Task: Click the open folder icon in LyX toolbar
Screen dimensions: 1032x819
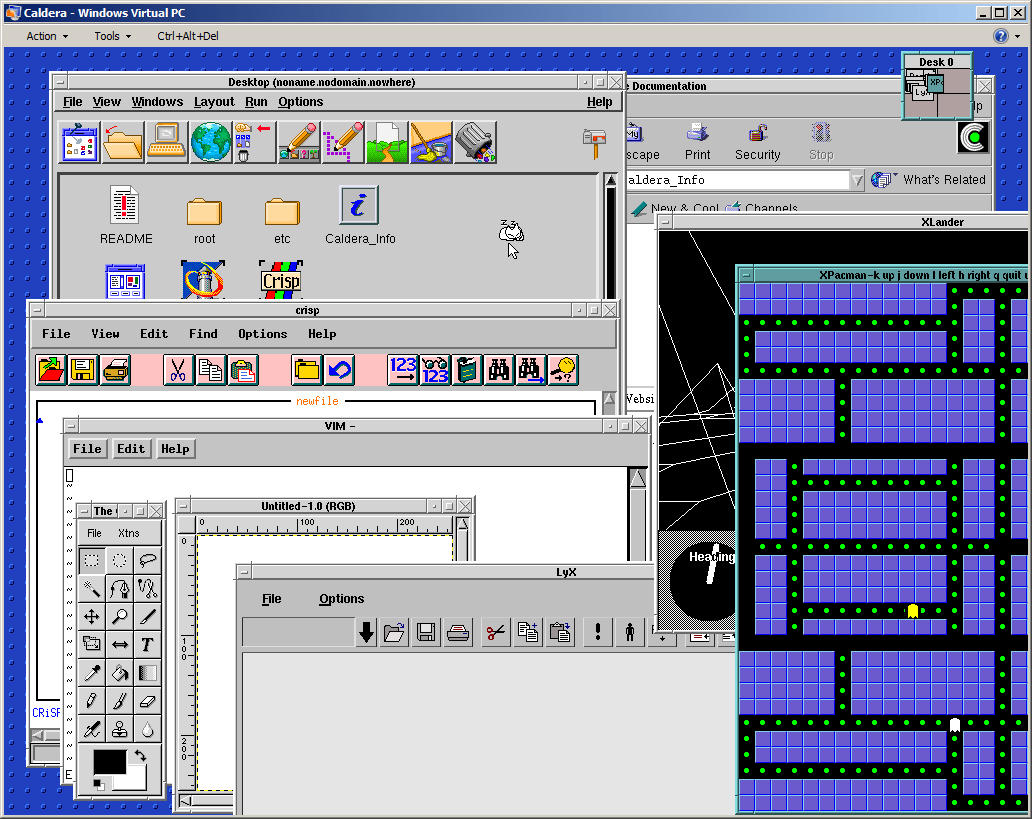Action: (394, 633)
